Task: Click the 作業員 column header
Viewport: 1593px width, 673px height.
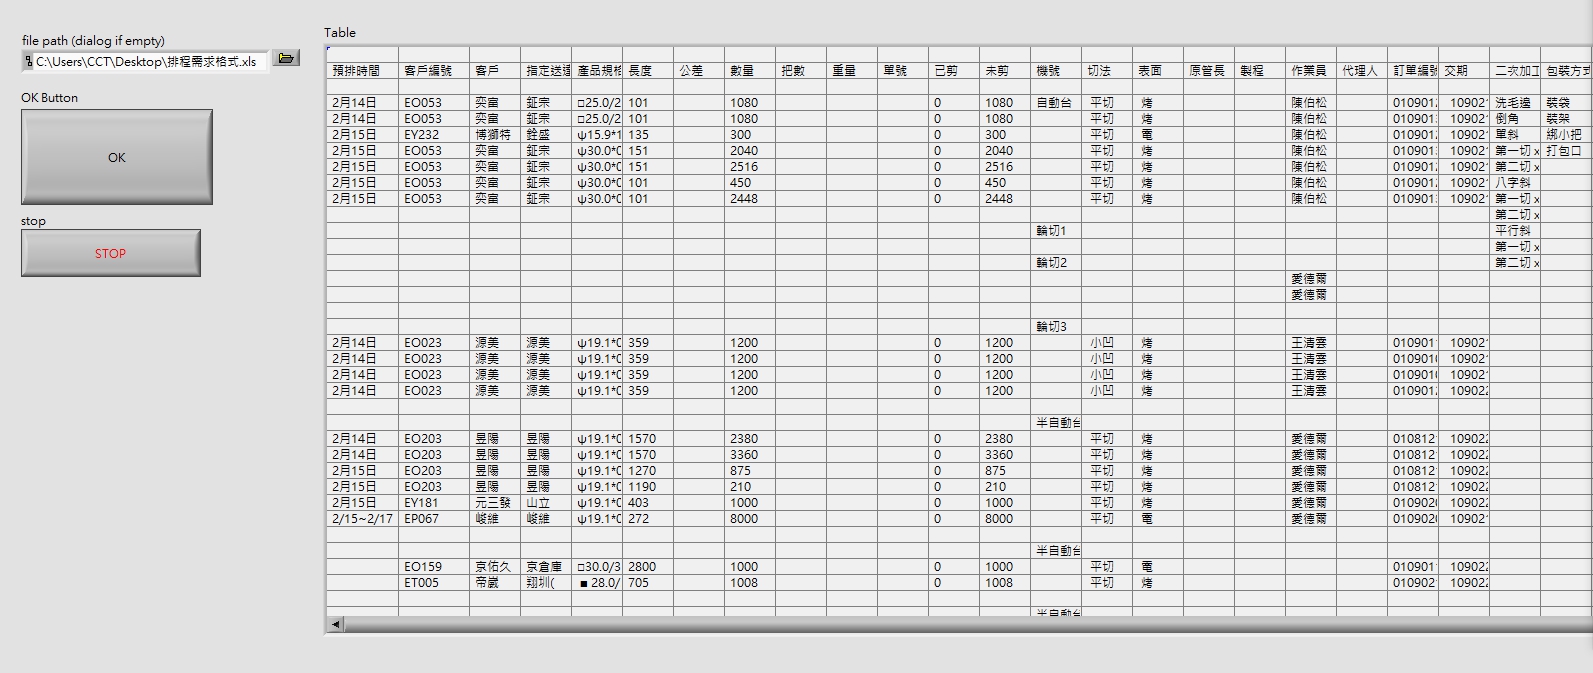Action: 1310,71
